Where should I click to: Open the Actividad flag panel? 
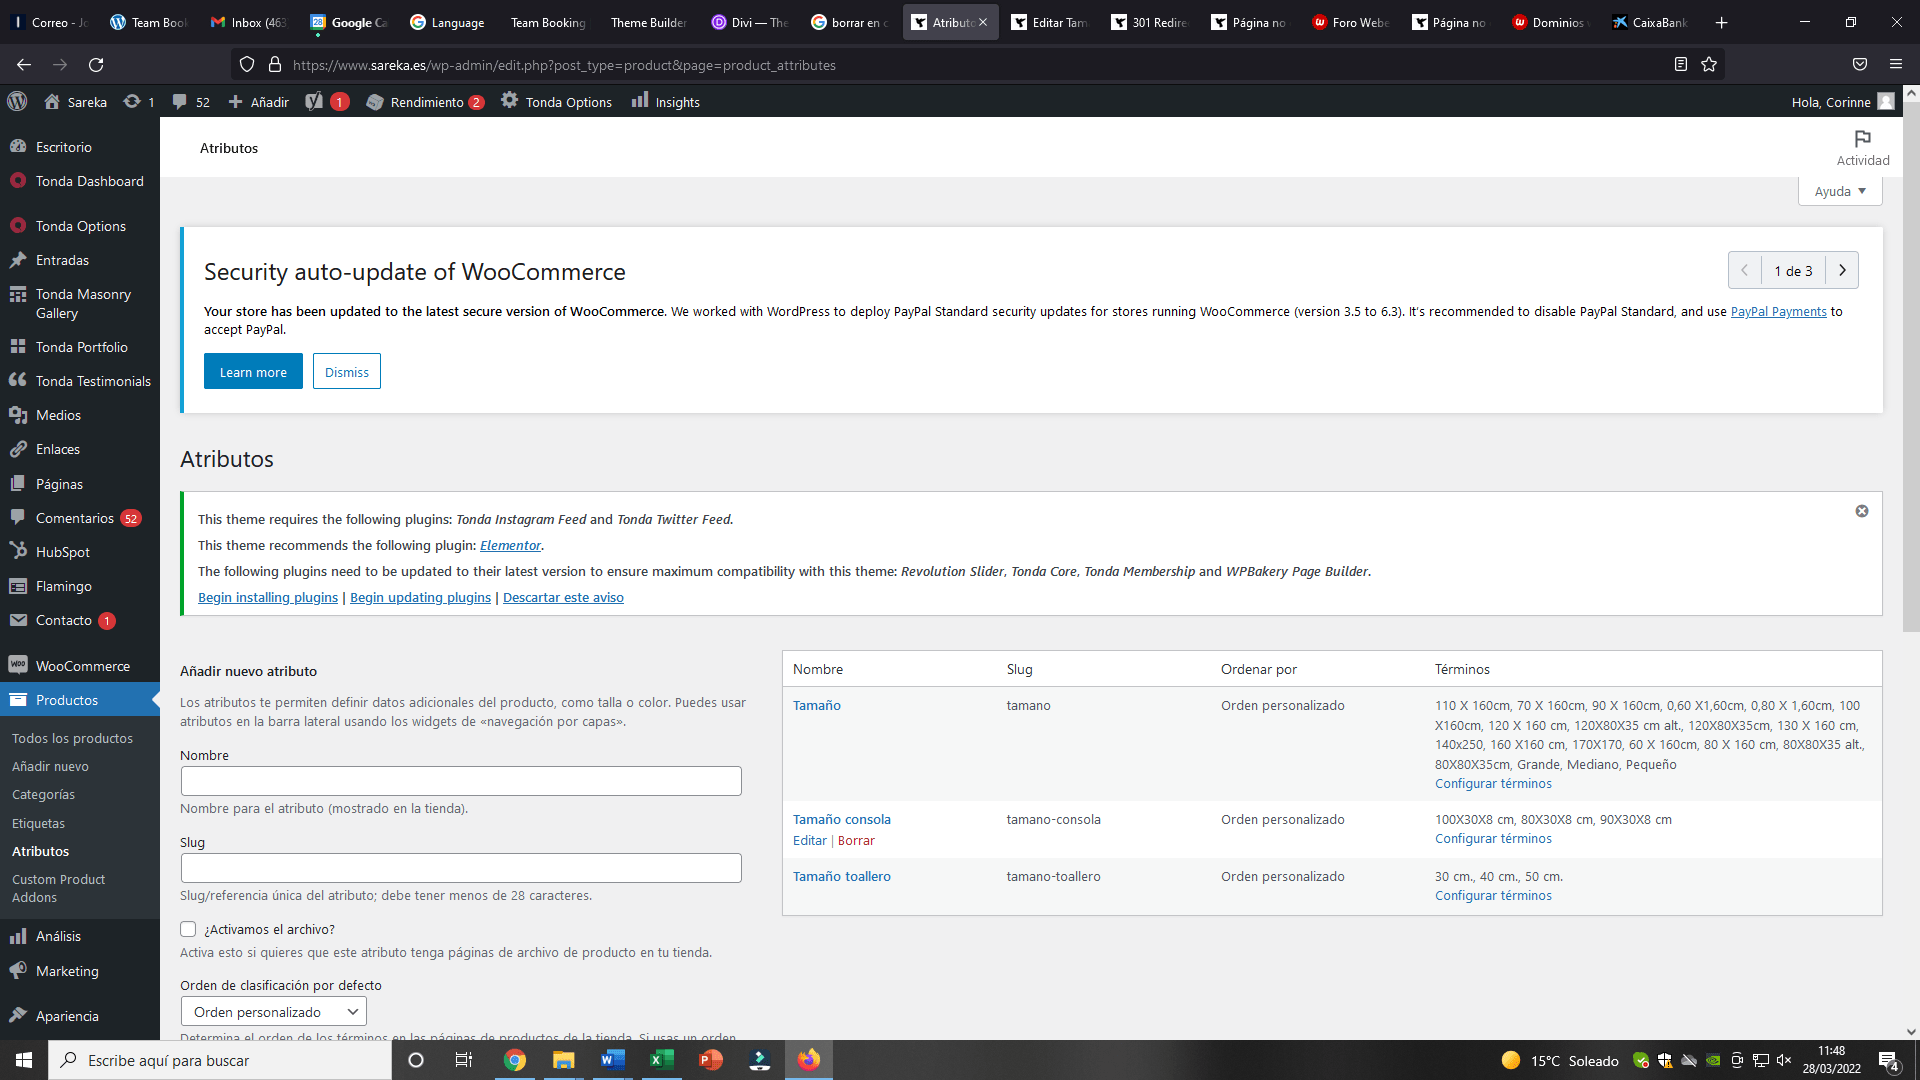pyautogui.click(x=1862, y=147)
